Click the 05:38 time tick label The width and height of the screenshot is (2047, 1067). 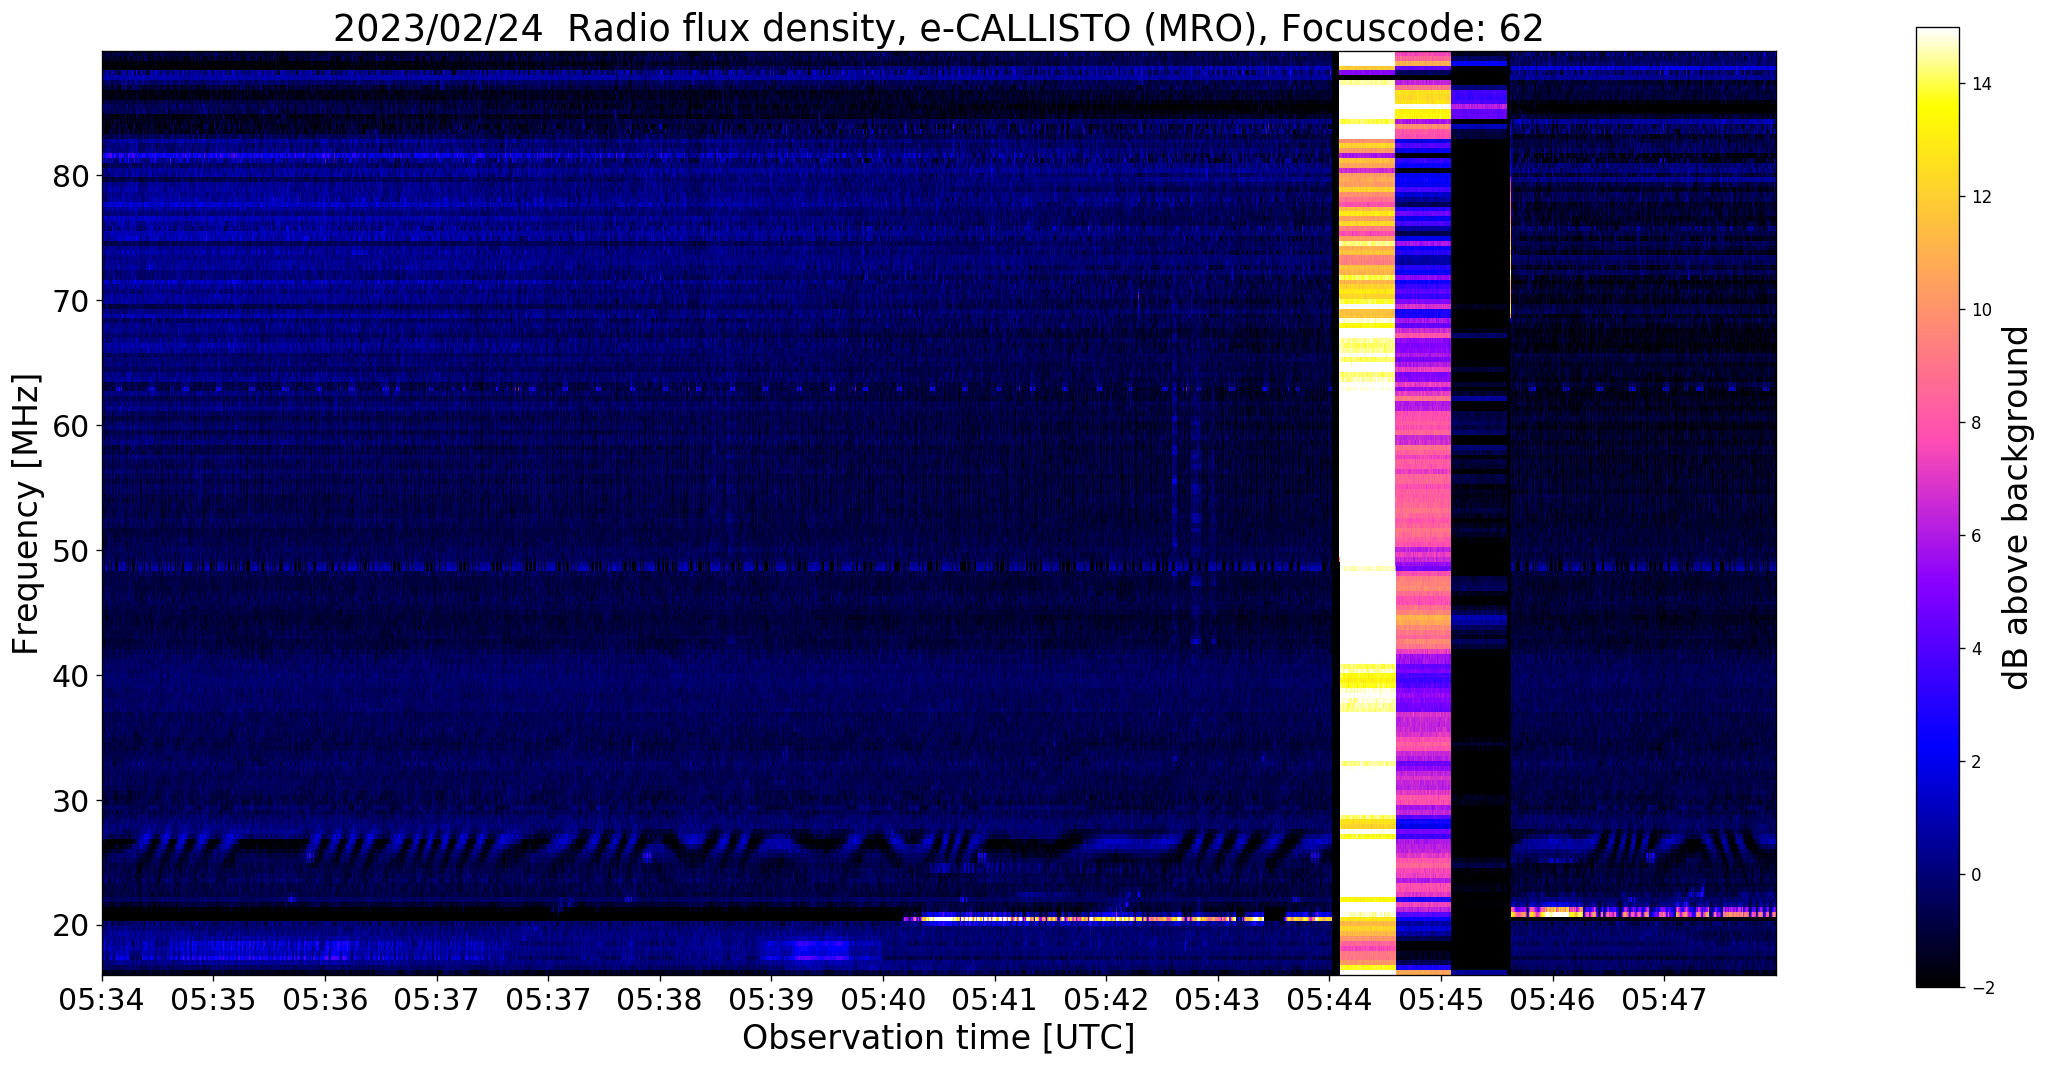coord(659,998)
